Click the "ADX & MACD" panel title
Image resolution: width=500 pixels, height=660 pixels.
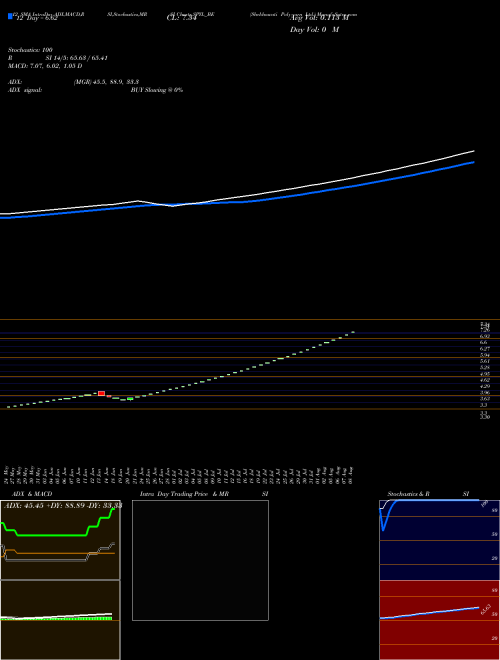click(32, 494)
